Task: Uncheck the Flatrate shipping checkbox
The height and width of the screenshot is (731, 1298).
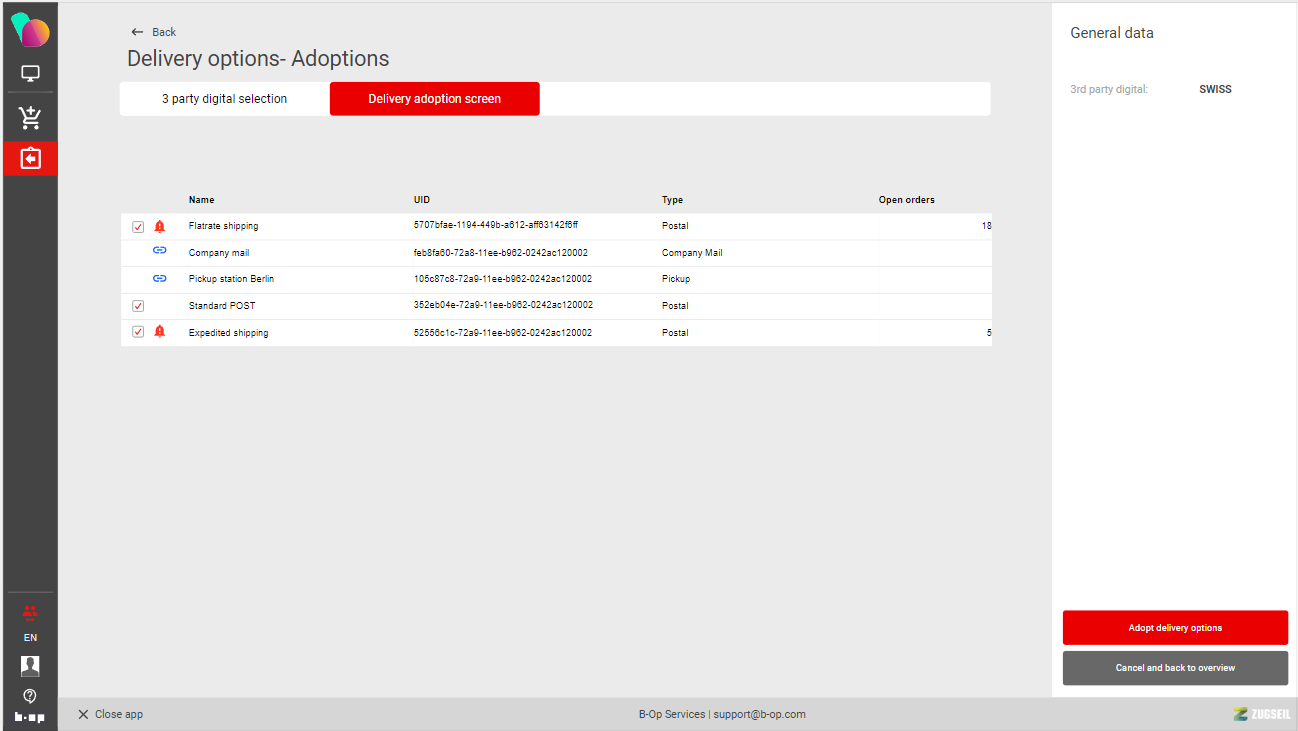Action: click(x=138, y=227)
